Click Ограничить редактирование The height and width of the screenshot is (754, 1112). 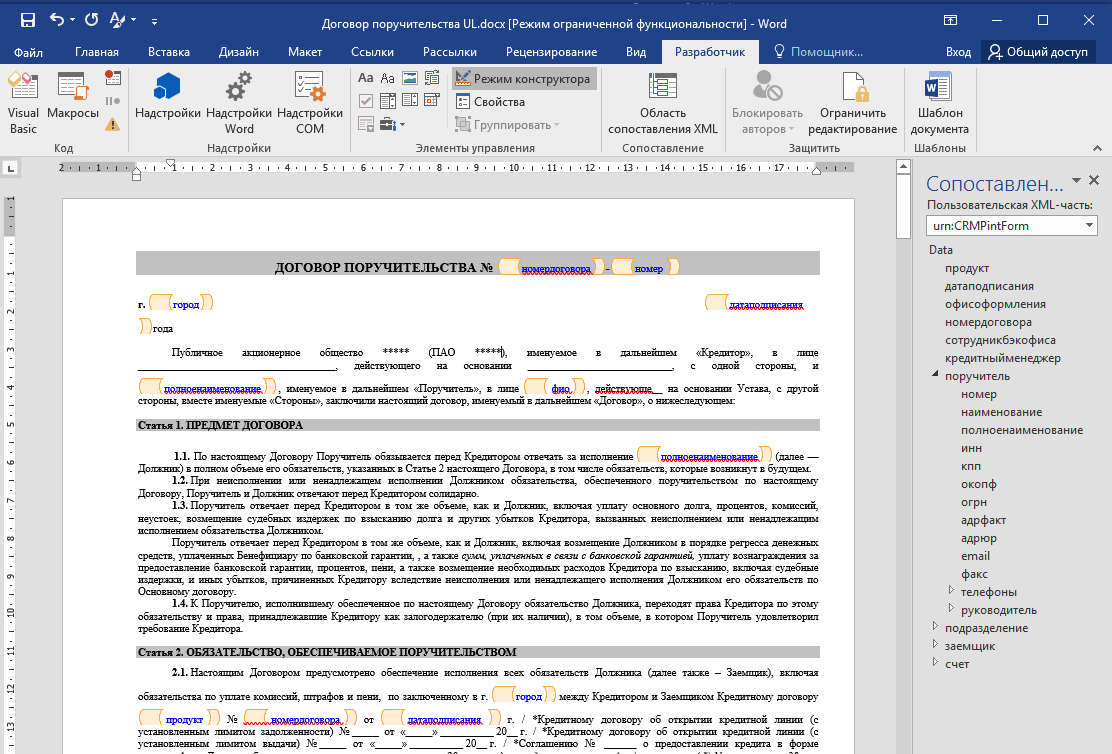pos(852,104)
